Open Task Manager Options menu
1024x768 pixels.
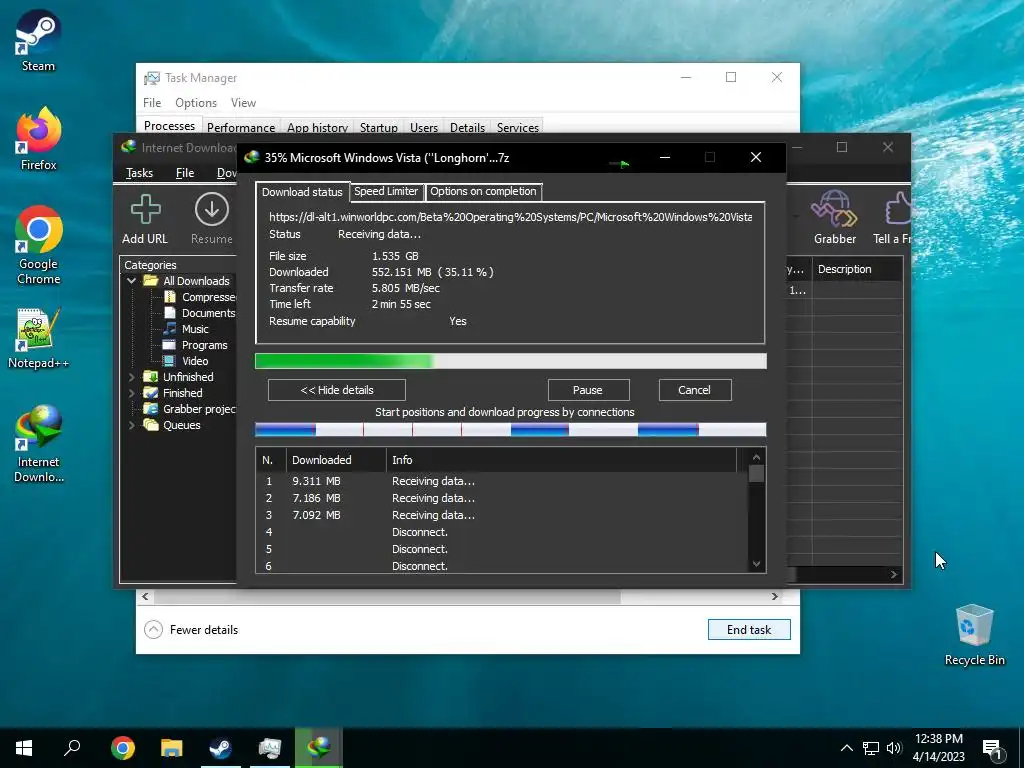(x=196, y=103)
